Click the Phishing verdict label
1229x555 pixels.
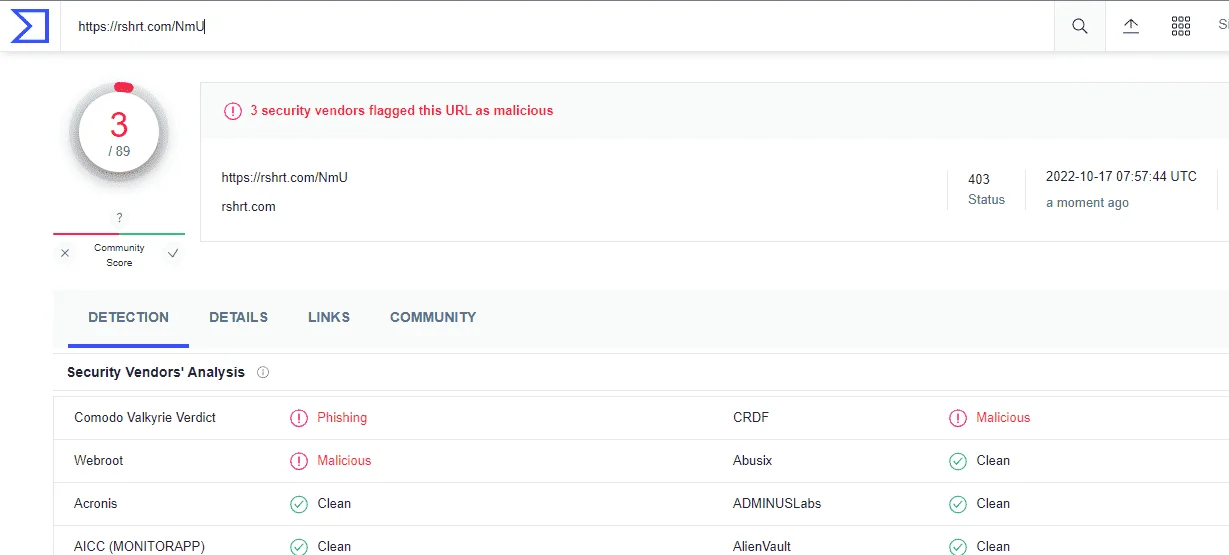pos(342,418)
